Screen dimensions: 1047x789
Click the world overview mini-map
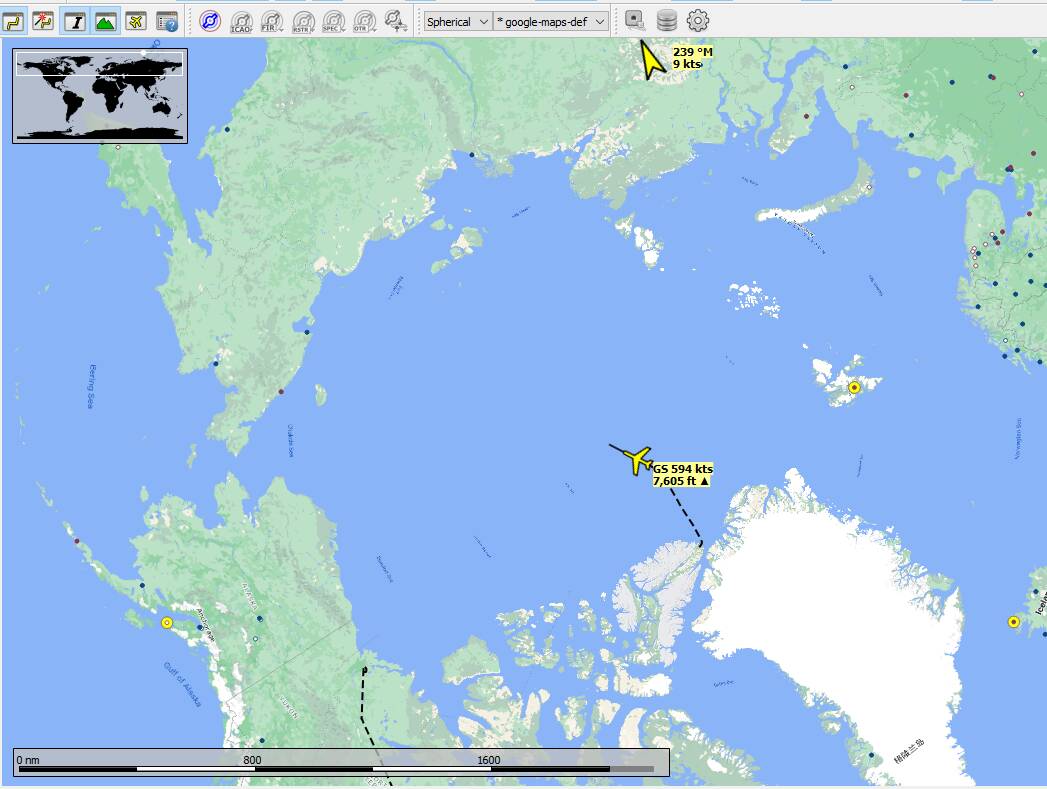click(x=100, y=95)
